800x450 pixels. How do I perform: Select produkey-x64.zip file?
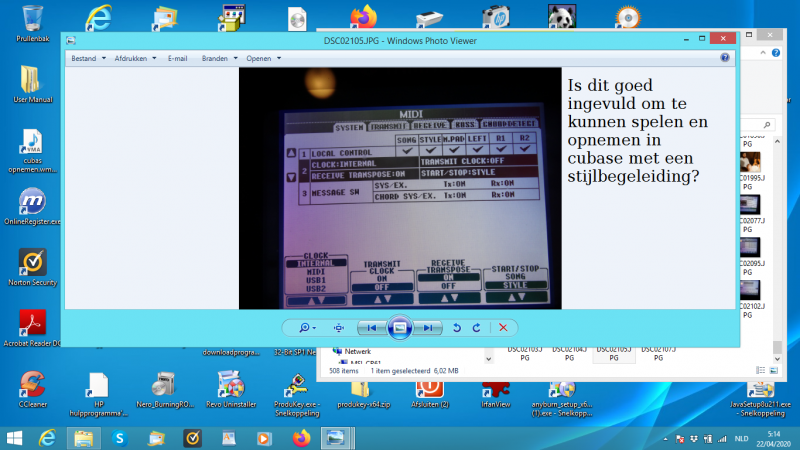[x=363, y=394]
